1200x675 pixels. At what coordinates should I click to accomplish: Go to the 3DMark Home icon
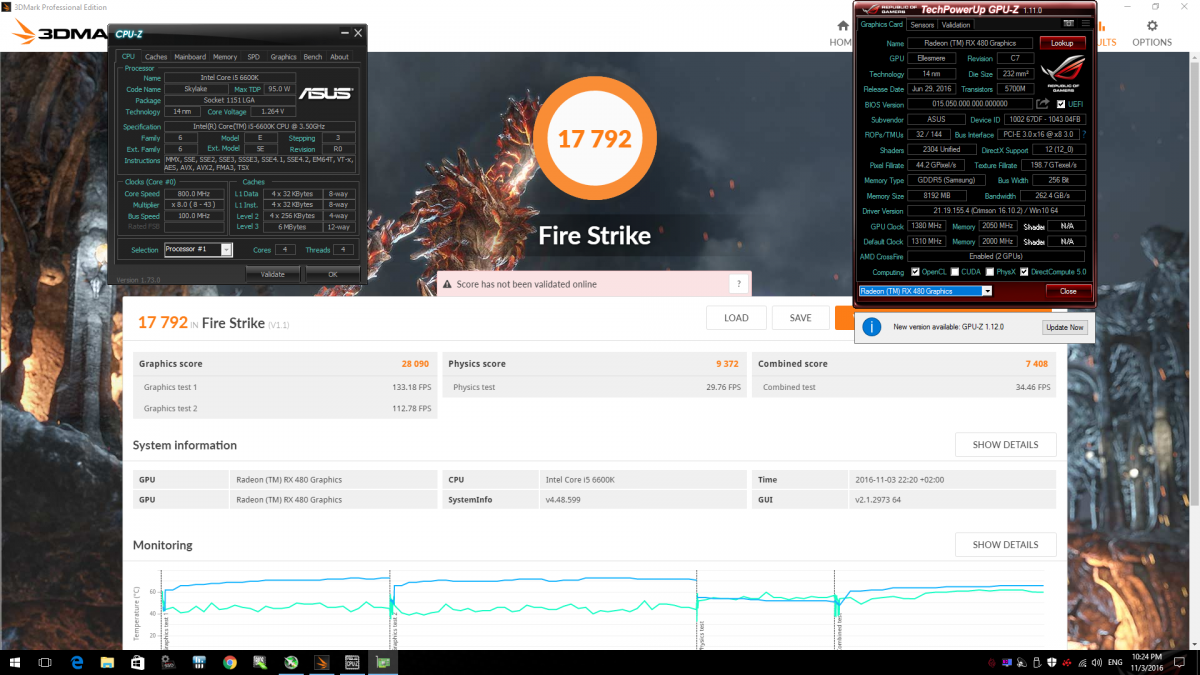tap(842, 26)
